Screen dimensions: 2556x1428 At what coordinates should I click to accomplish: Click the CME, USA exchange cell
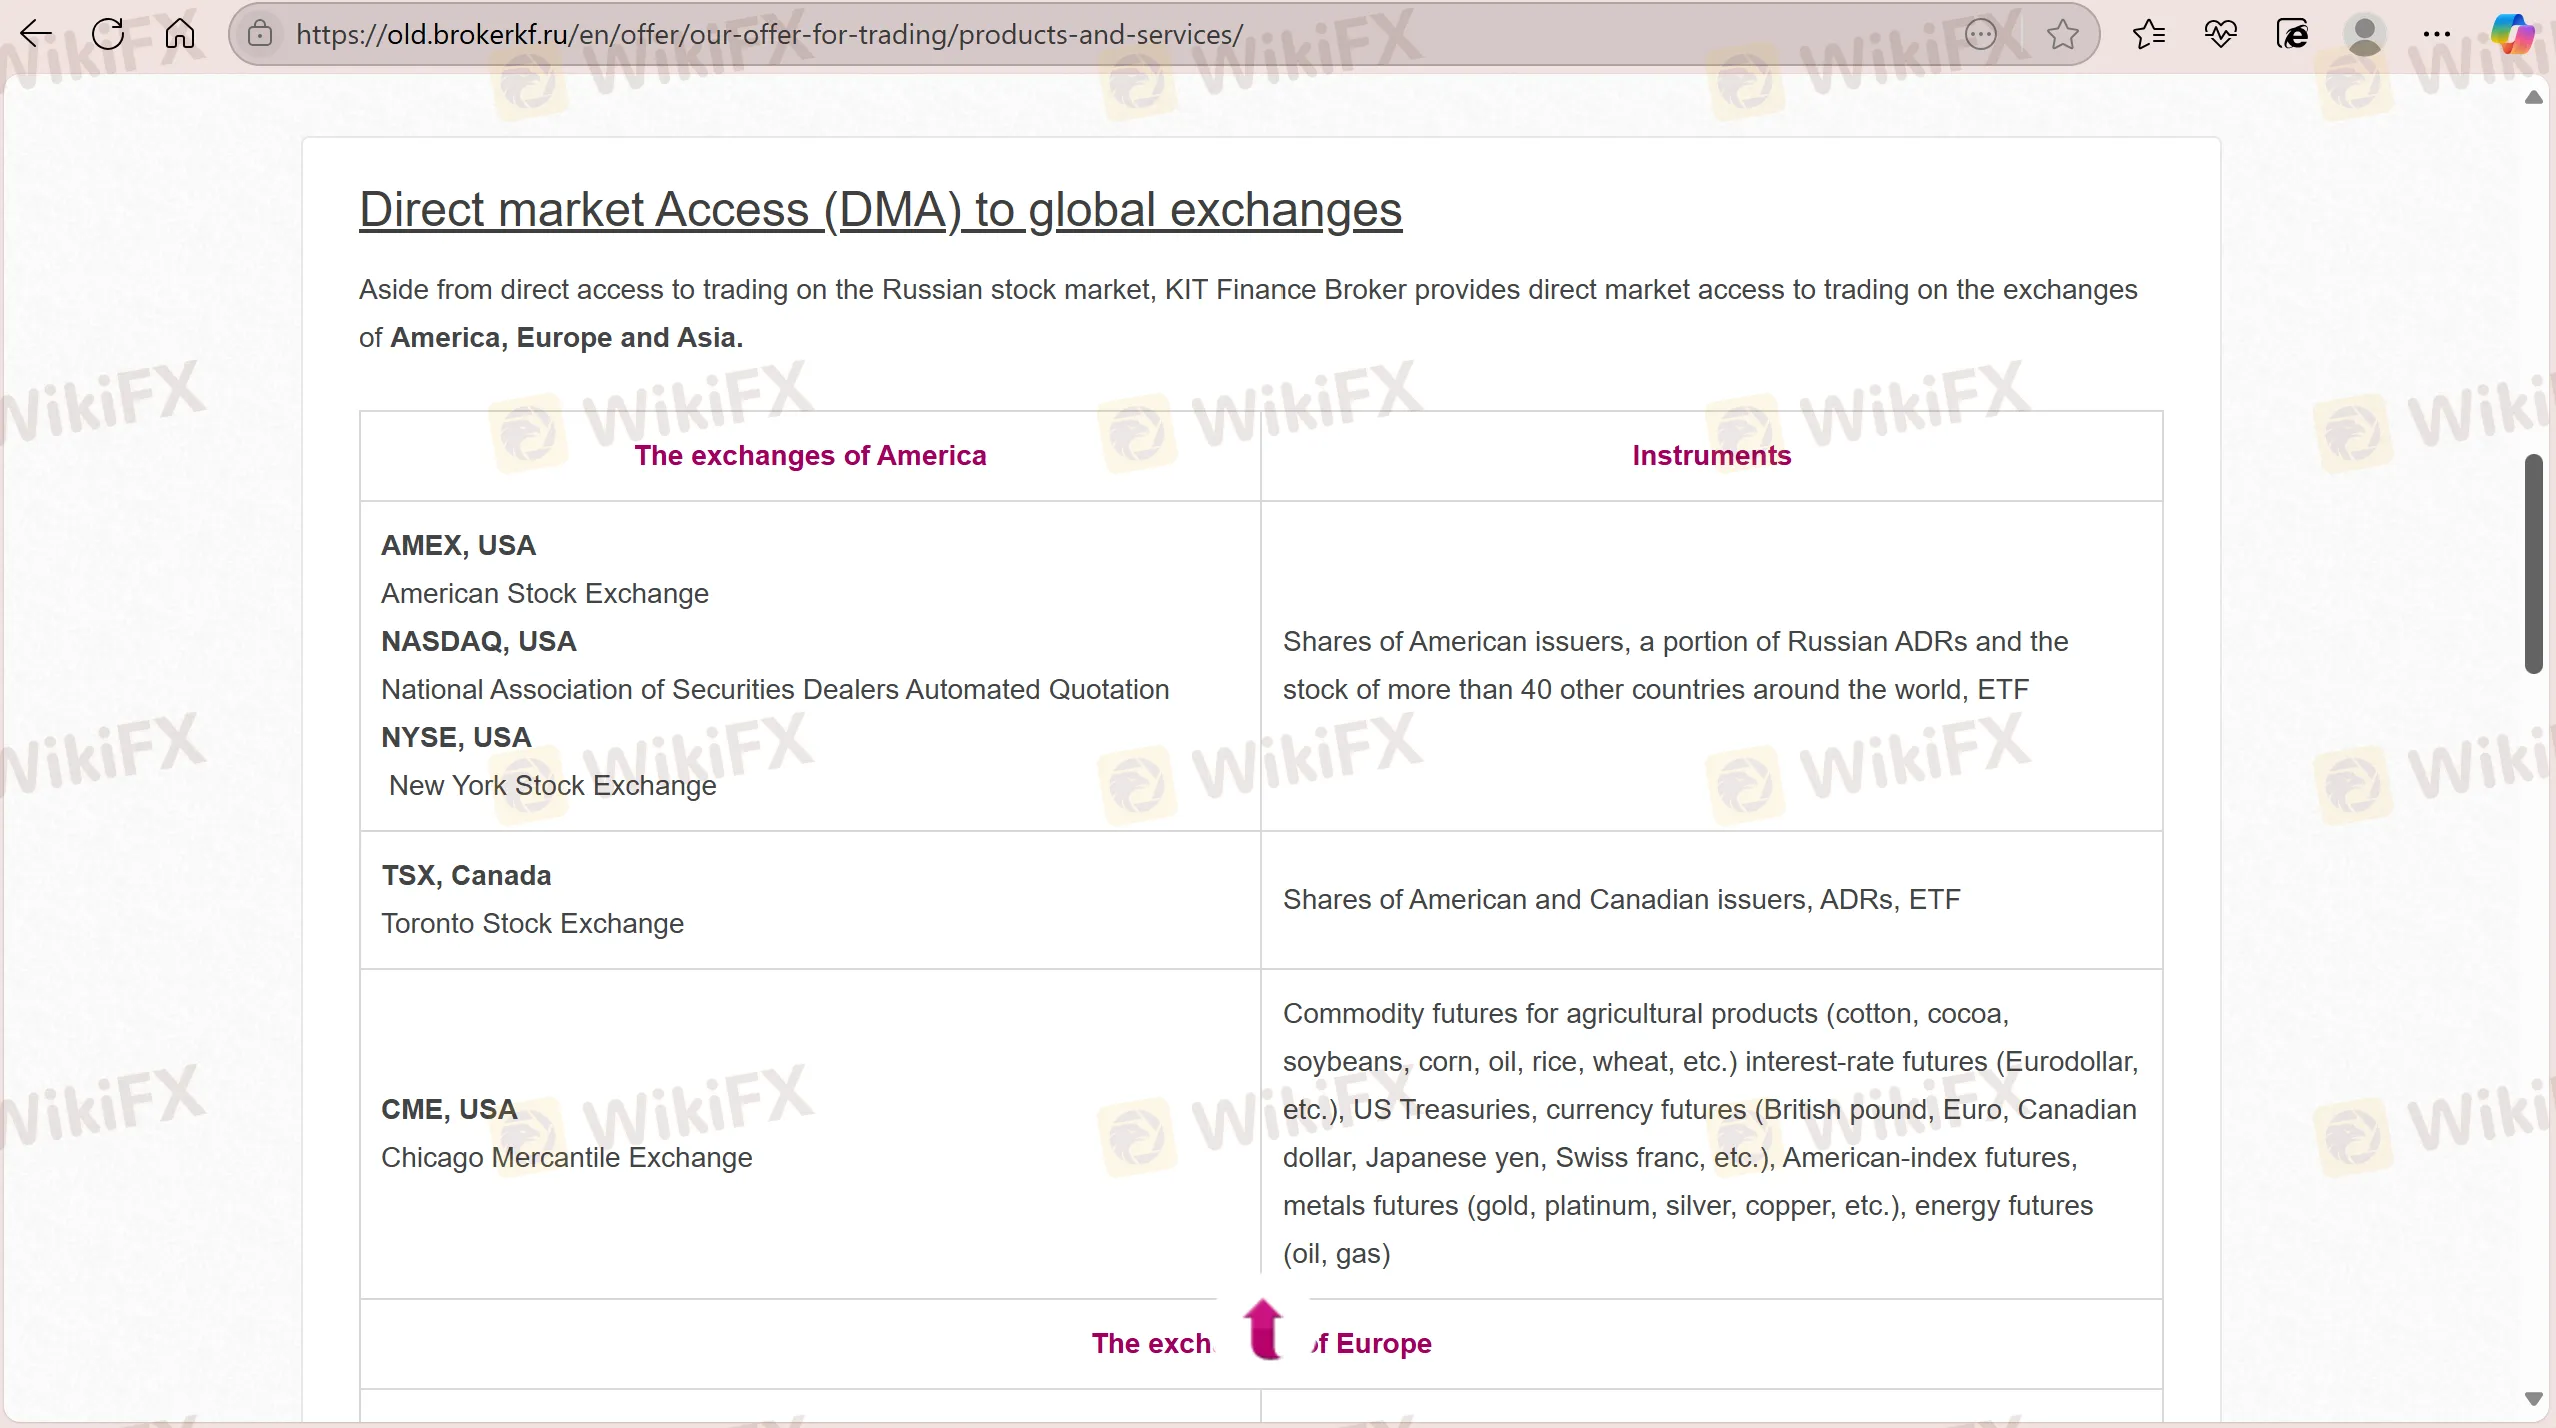coord(449,1109)
